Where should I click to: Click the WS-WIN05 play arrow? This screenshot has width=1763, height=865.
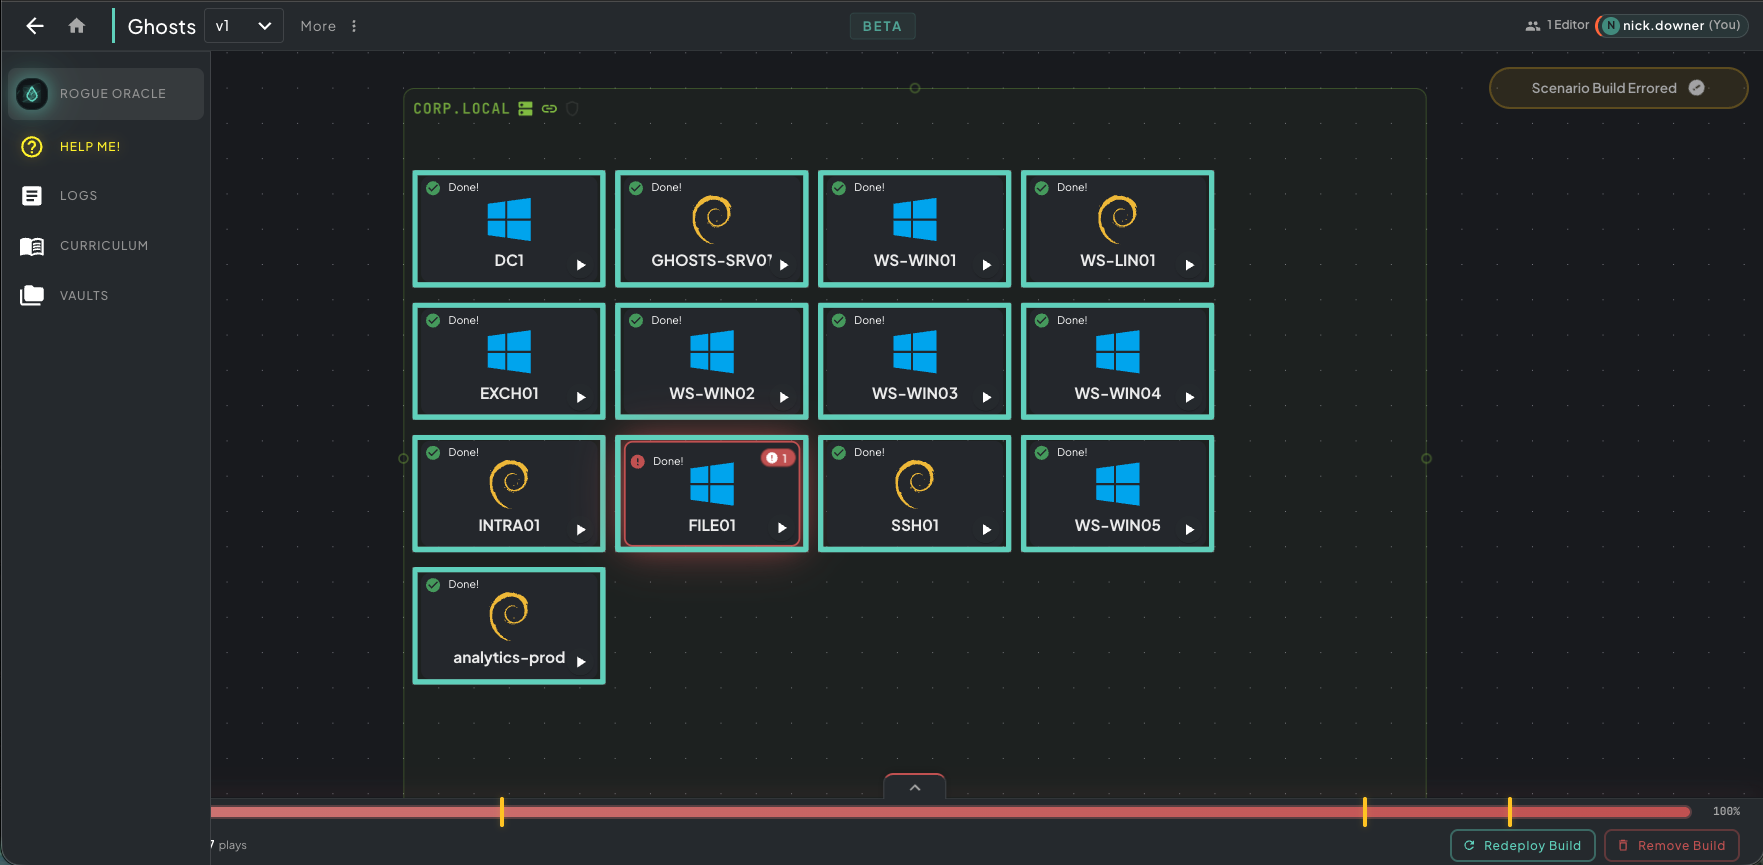click(1190, 530)
